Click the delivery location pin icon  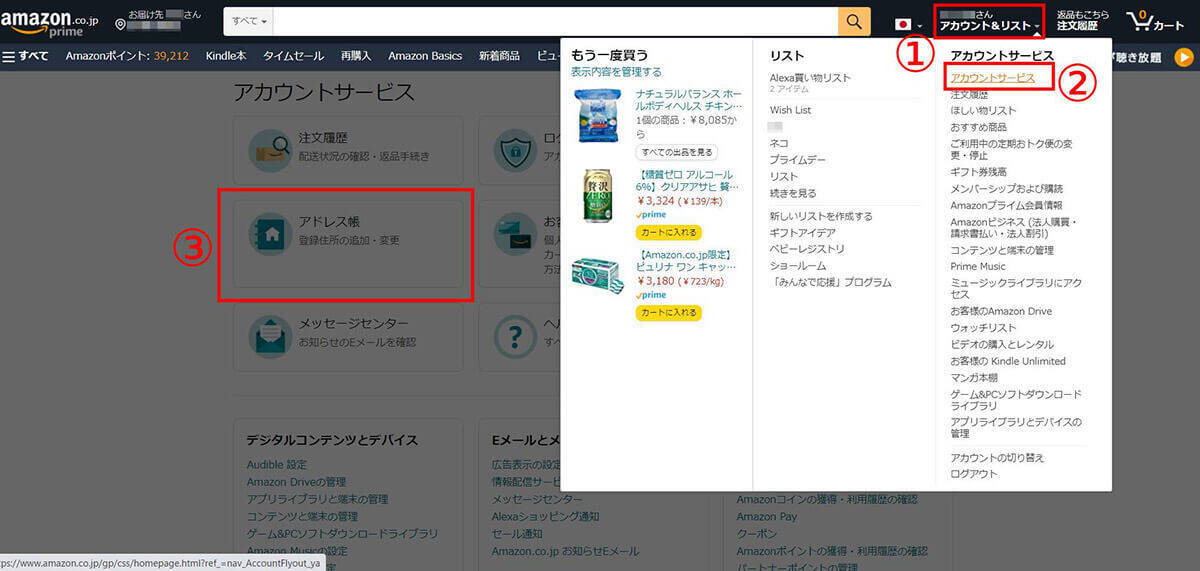coord(121,24)
